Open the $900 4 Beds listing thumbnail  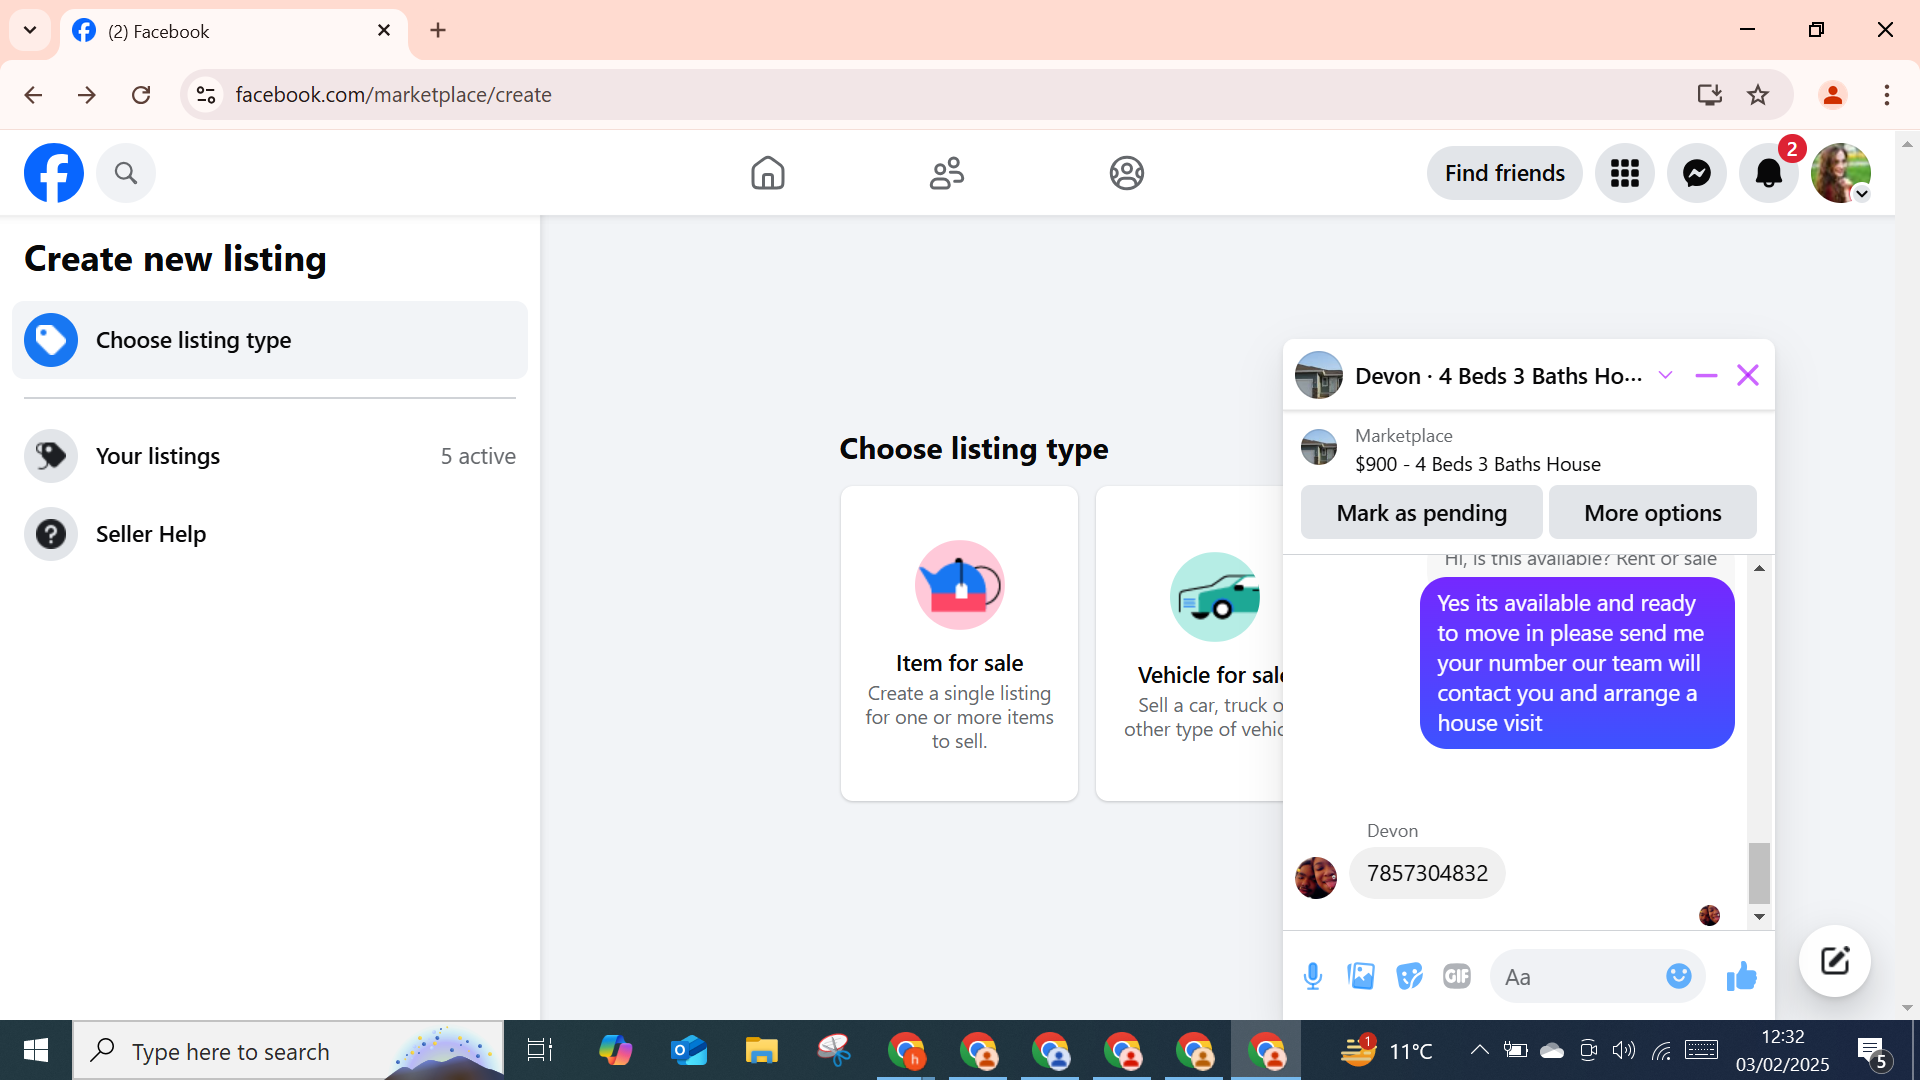(x=1319, y=447)
